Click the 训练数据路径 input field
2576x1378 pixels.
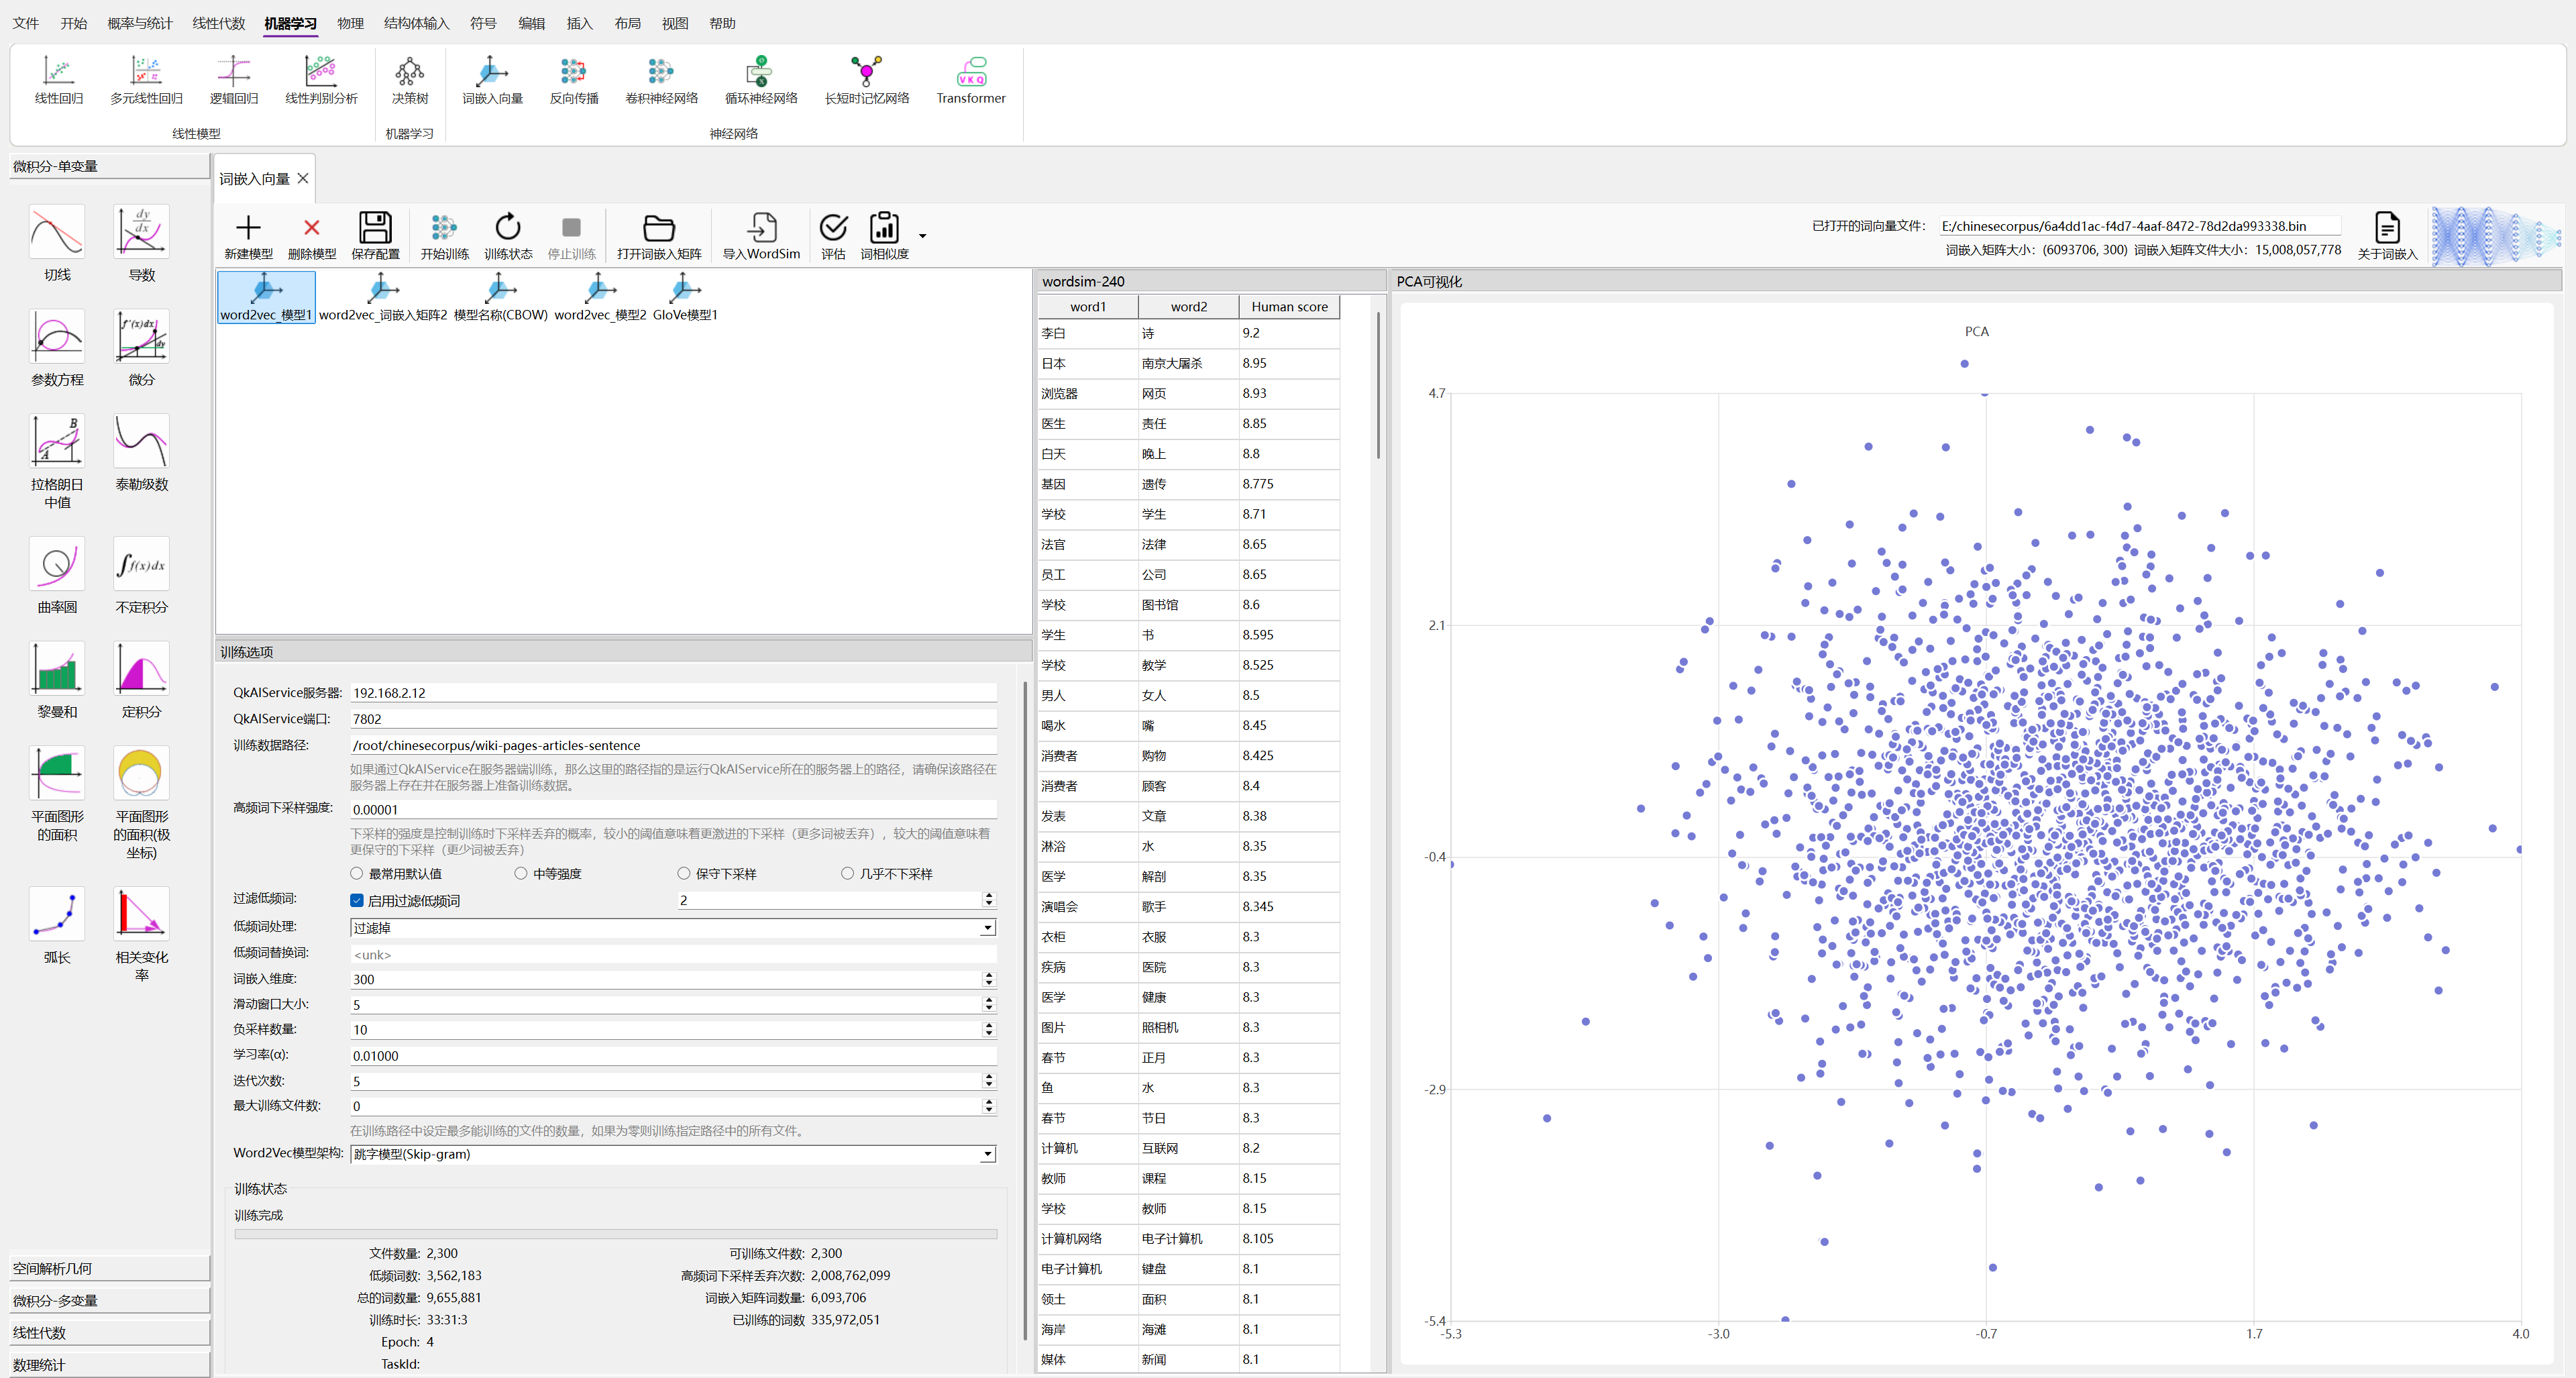672,745
